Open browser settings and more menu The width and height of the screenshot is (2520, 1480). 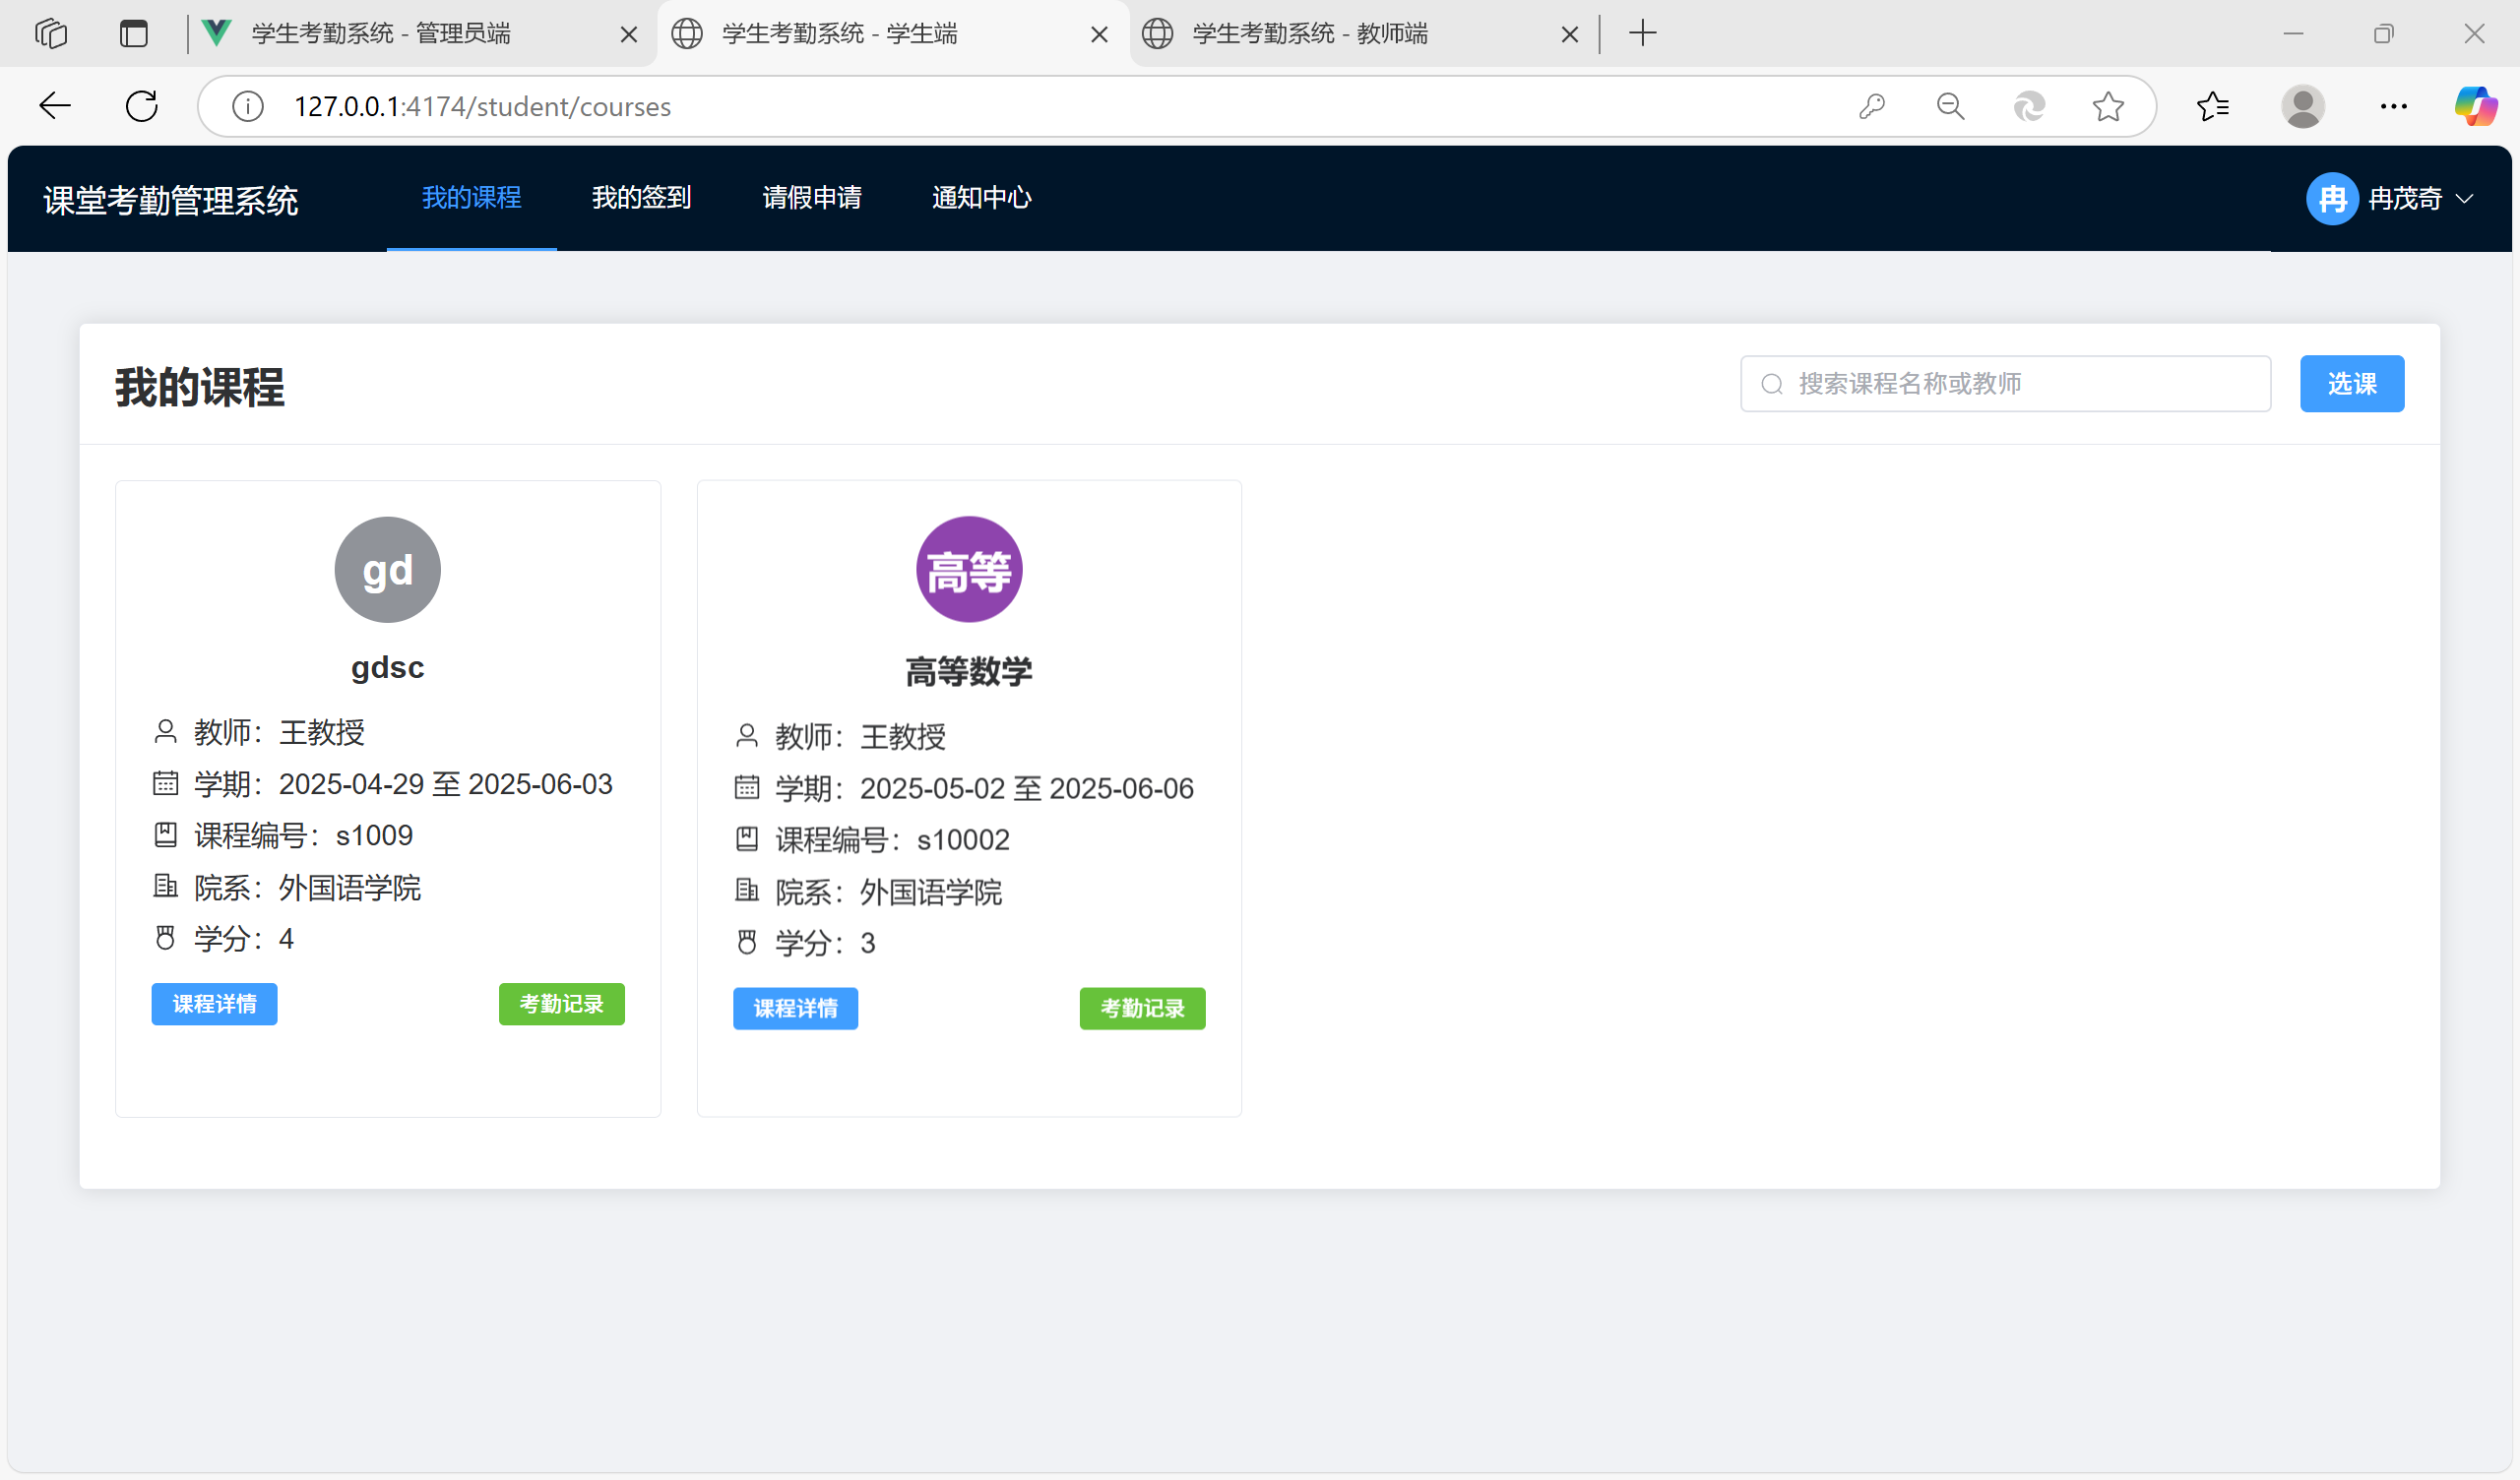point(2393,106)
